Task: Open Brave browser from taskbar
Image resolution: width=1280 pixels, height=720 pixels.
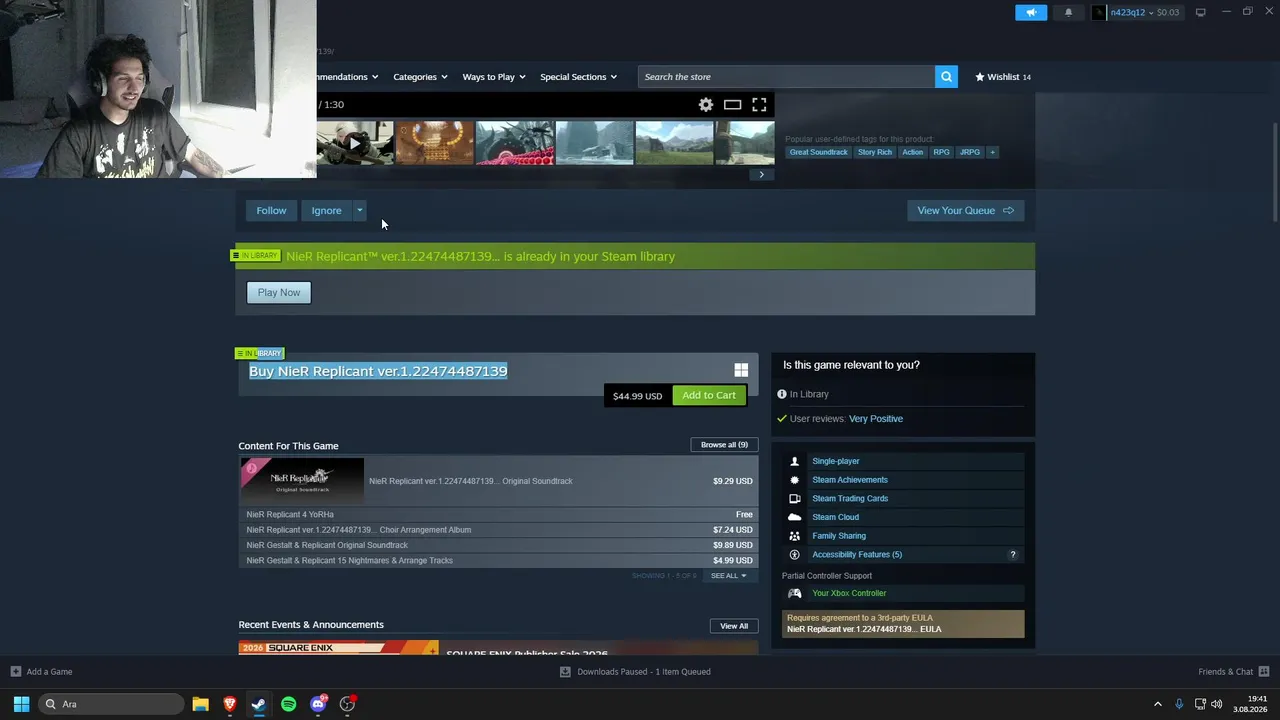Action: pos(229,704)
